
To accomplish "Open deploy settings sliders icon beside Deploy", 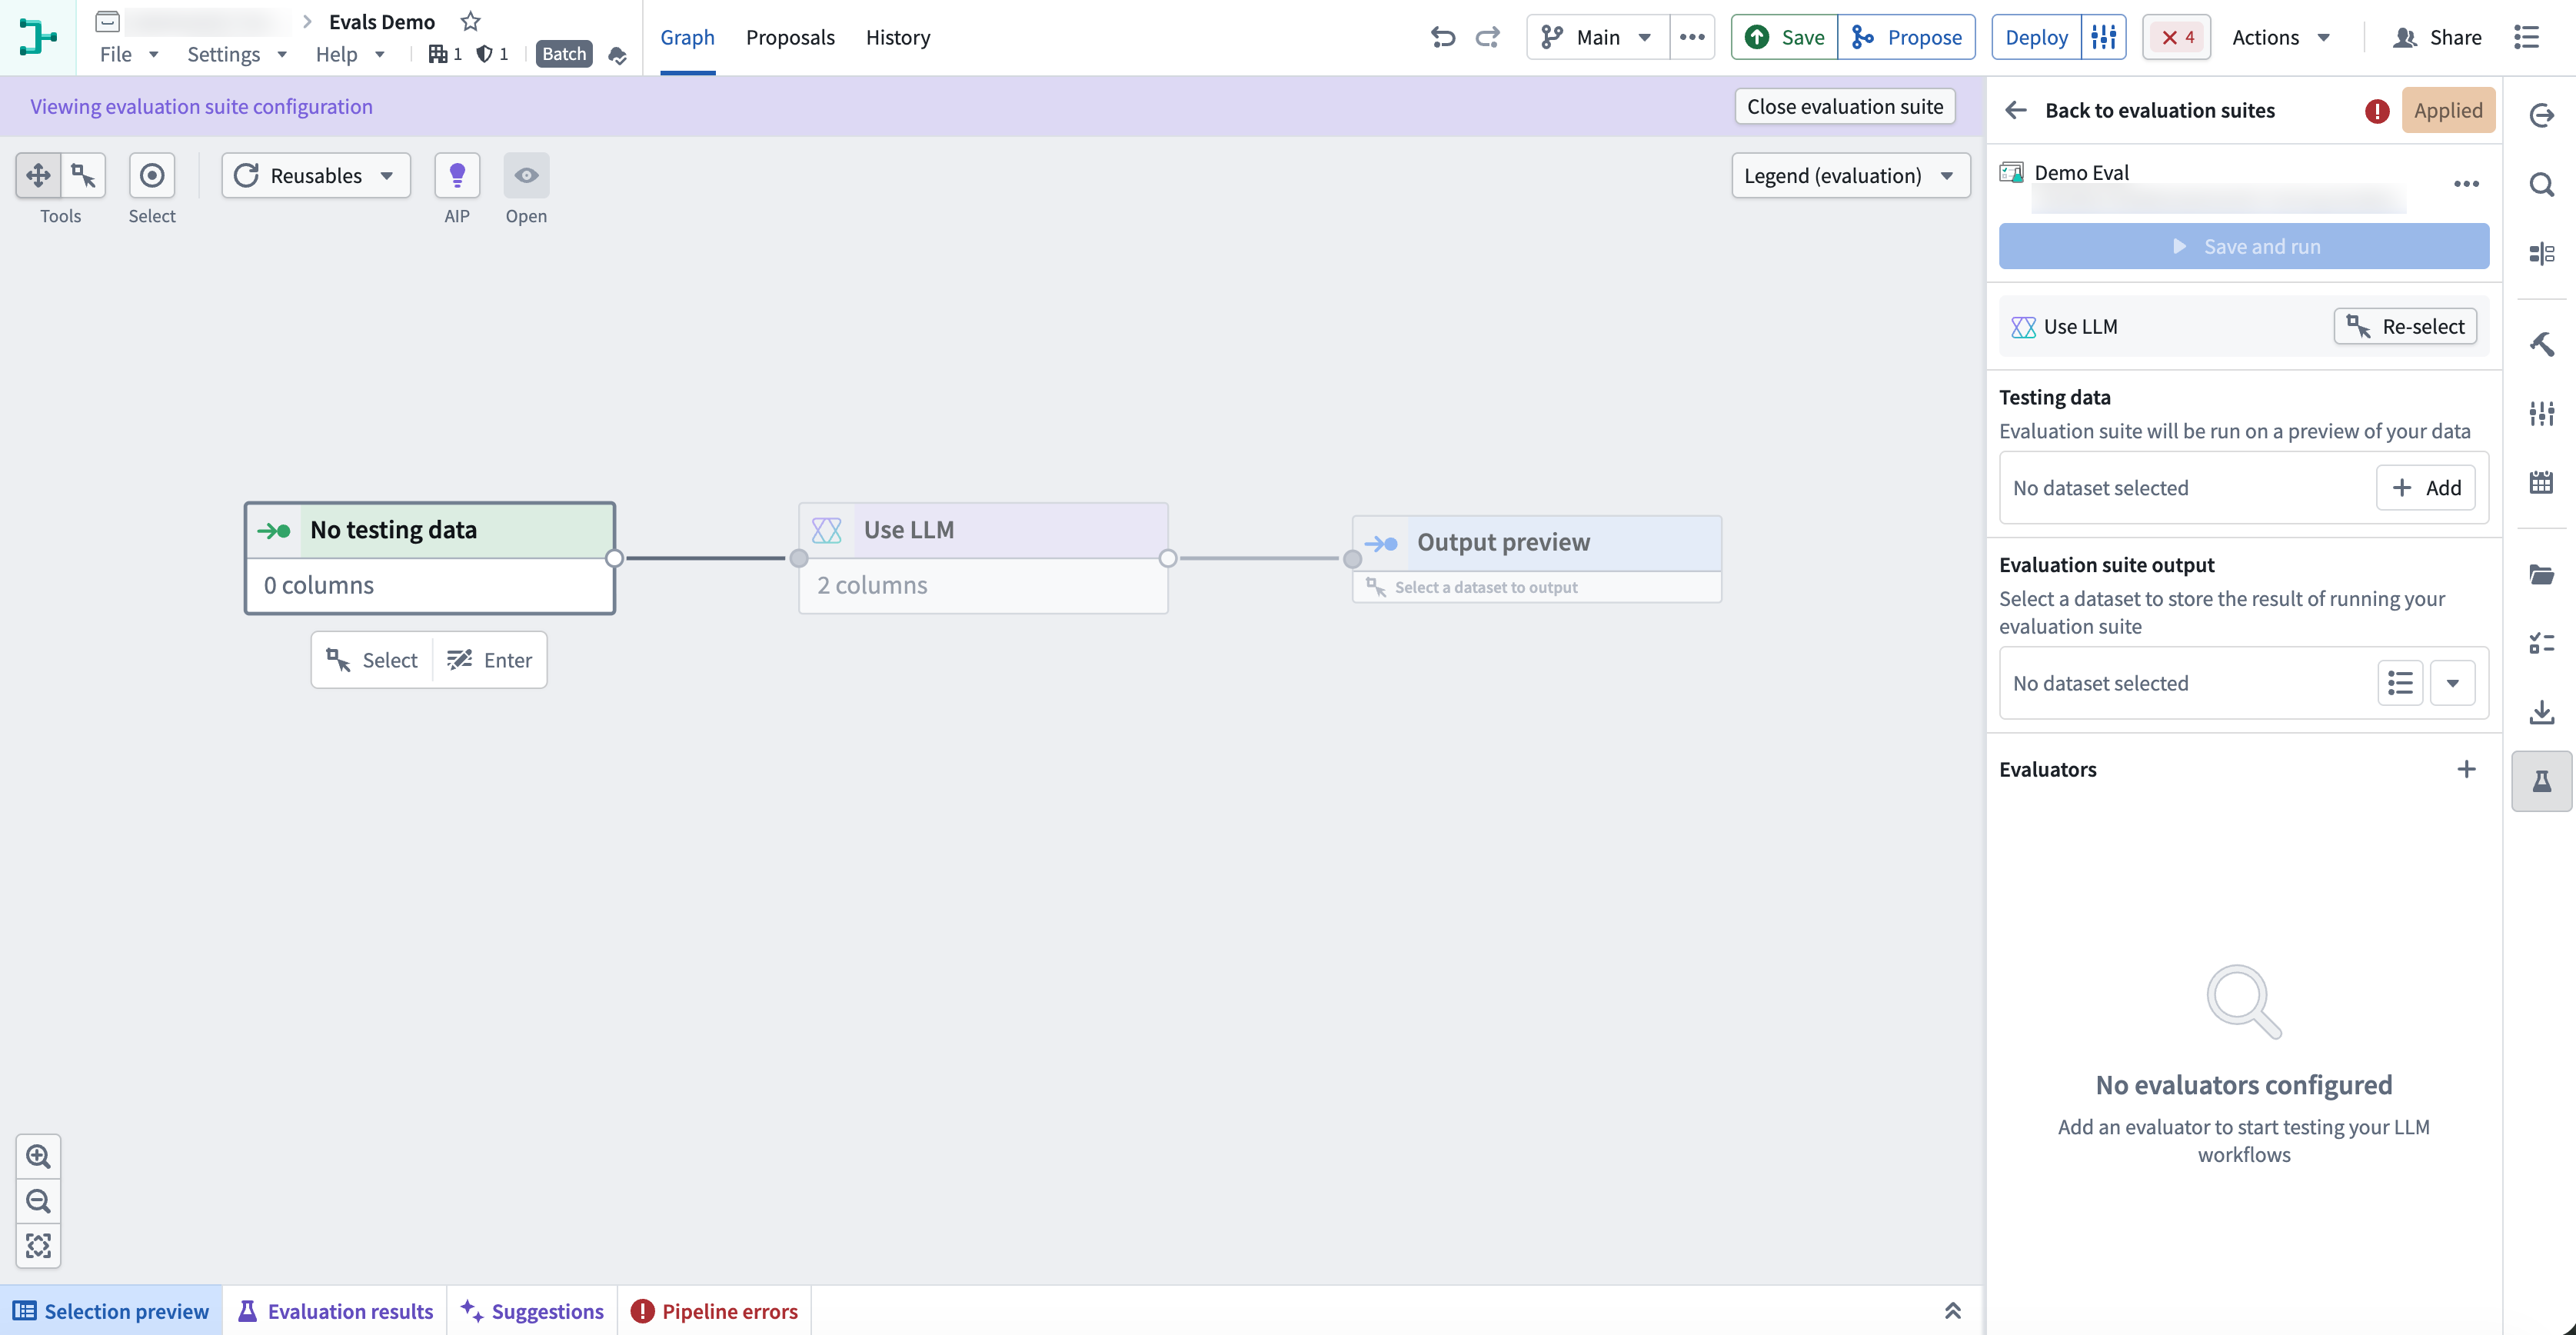I will (x=2104, y=37).
